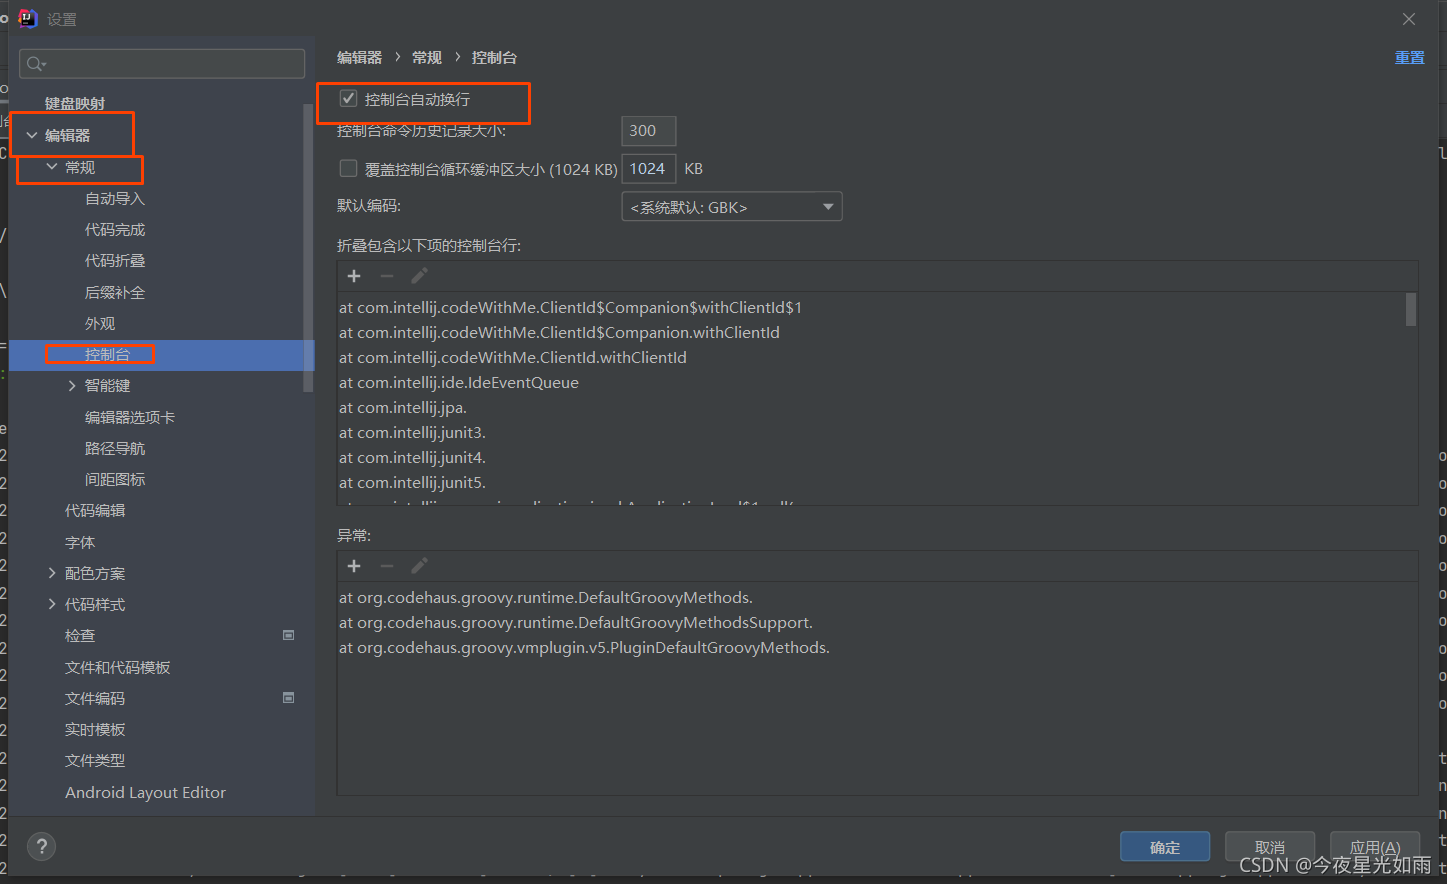Select the com.intellij.junit3. line
Viewport: 1447px width, 884px height.
point(412,433)
